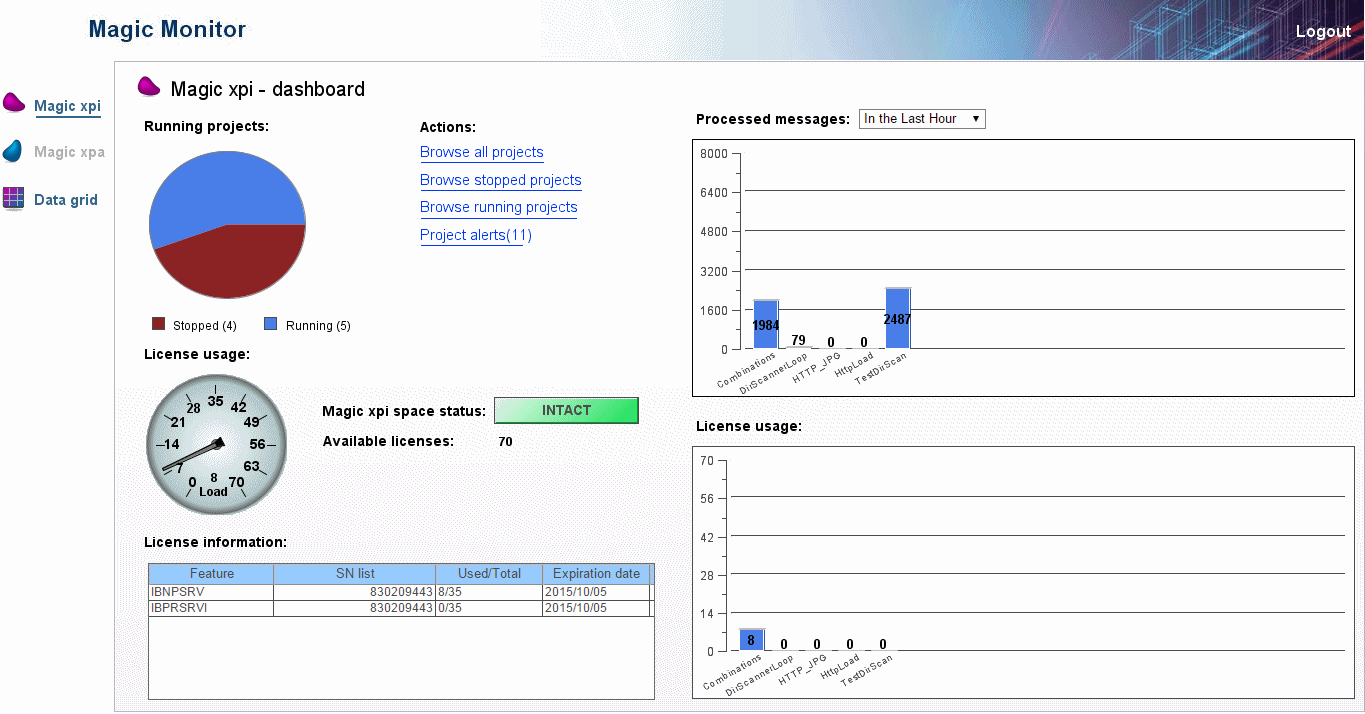1365x714 pixels.
Task: Click the Stopped (4) legend label
Action: point(205,326)
